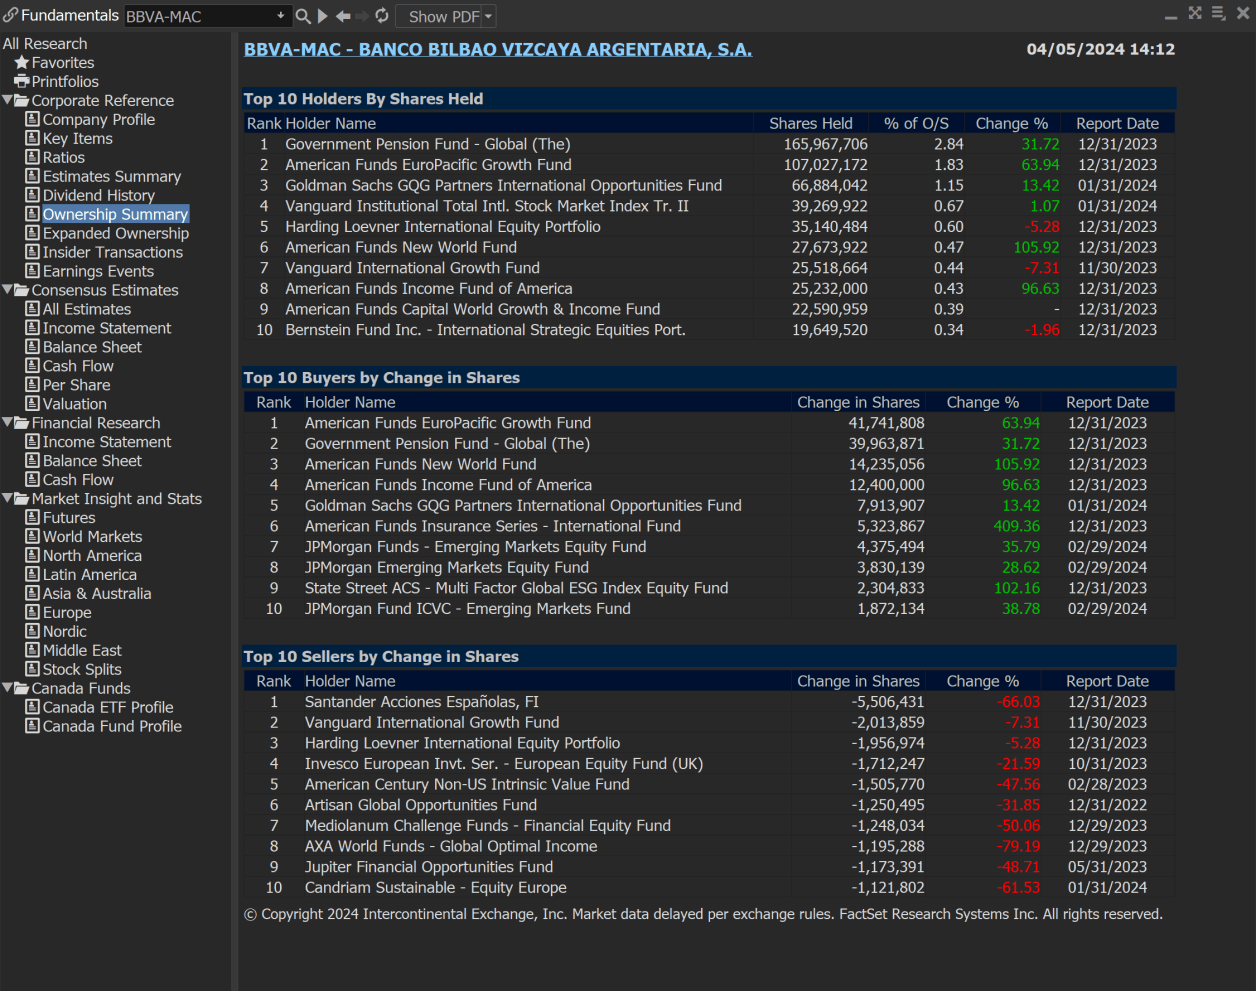The height and width of the screenshot is (991, 1256).
Task: Click the document icon beside Valuation
Action: [x=32, y=405]
